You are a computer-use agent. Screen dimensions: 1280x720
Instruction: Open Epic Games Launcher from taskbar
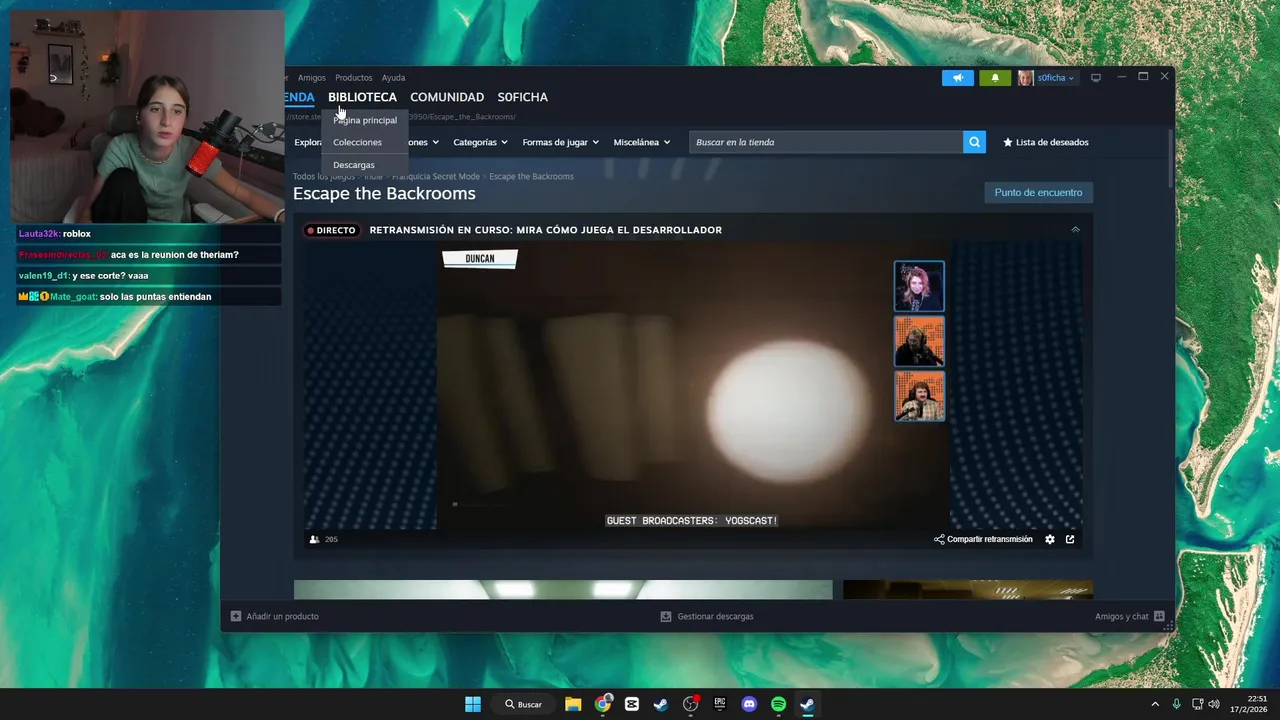720,704
